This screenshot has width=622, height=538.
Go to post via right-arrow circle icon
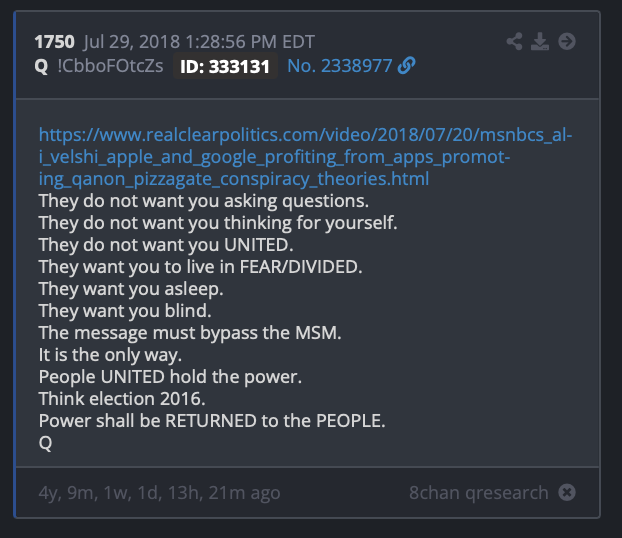[x=567, y=41]
